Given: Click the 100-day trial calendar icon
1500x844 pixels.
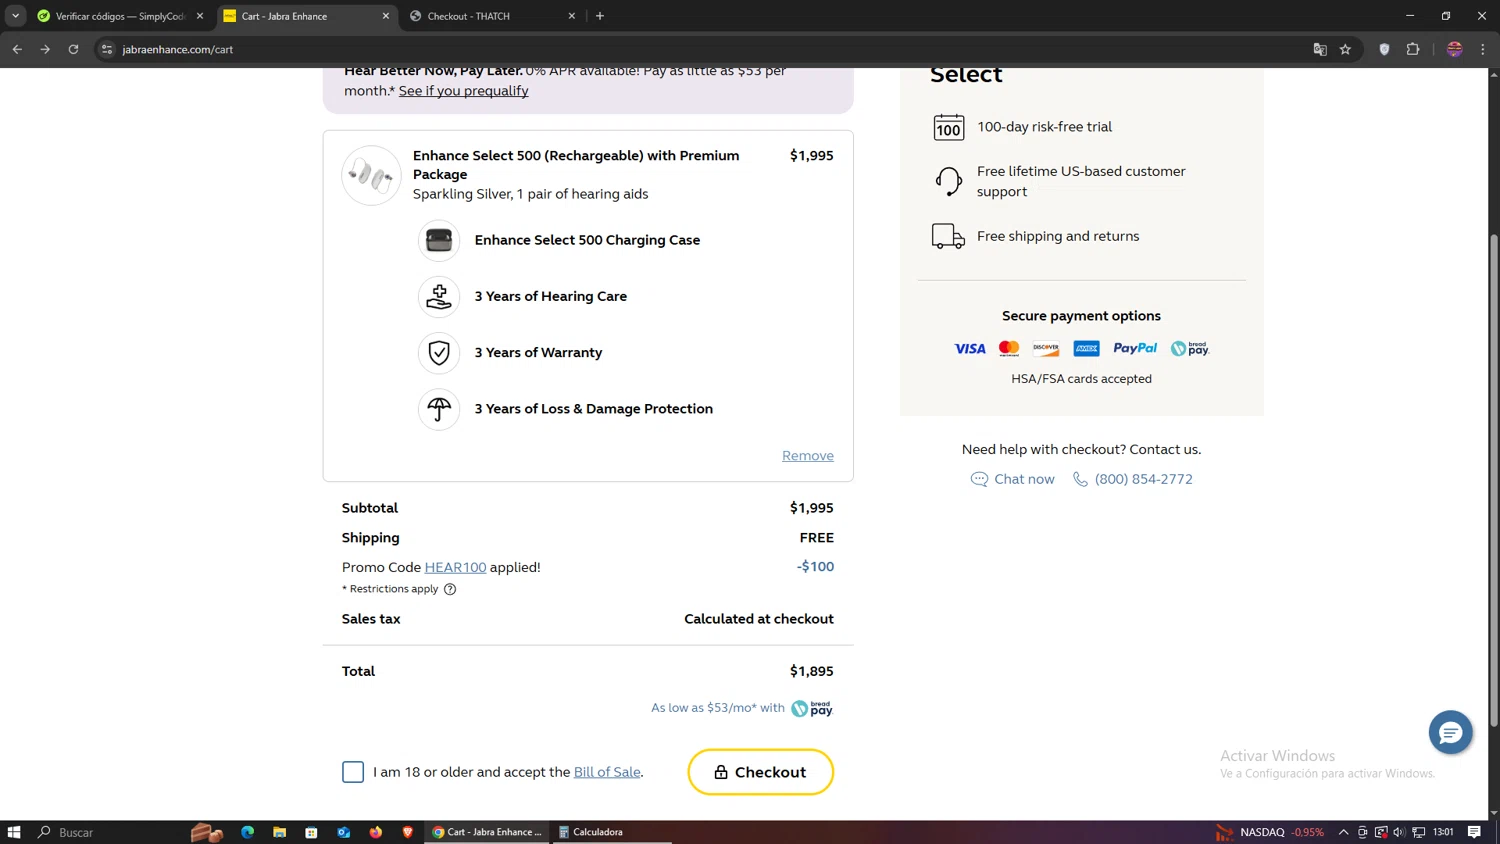Looking at the screenshot, I should [x=948, y=127].
